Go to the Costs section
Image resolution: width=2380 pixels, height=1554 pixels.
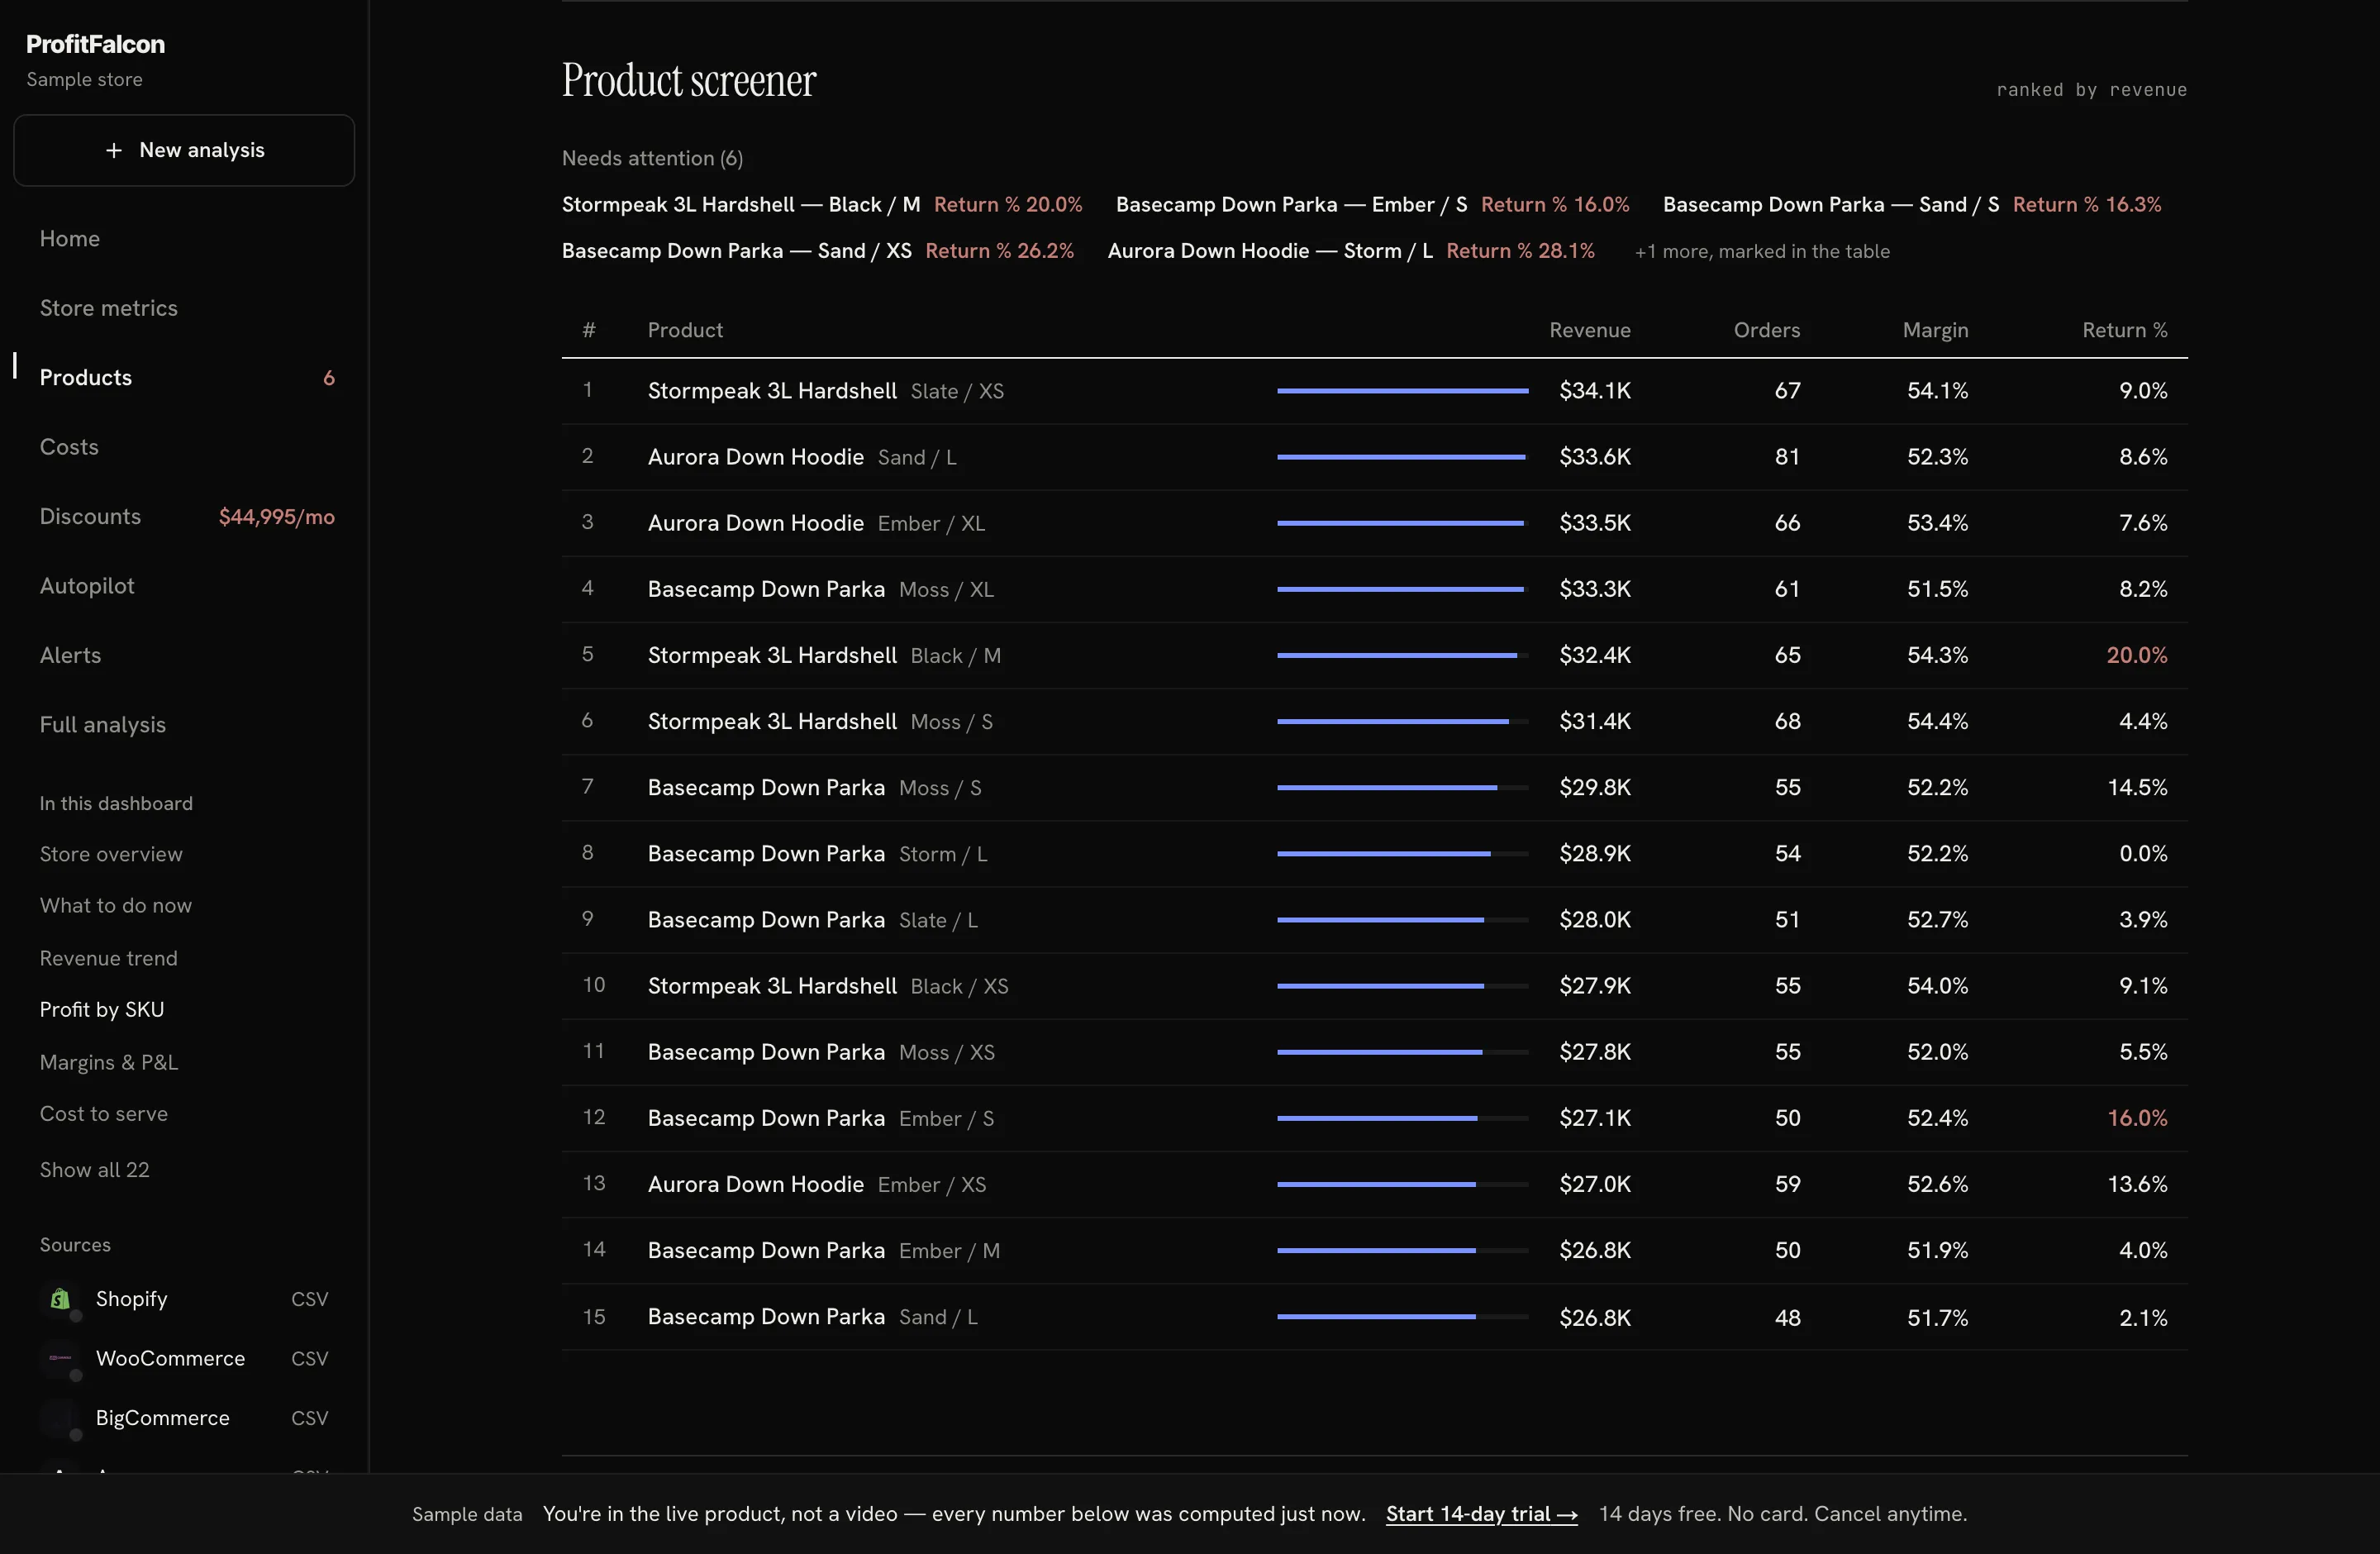click(x=69, y=447)
